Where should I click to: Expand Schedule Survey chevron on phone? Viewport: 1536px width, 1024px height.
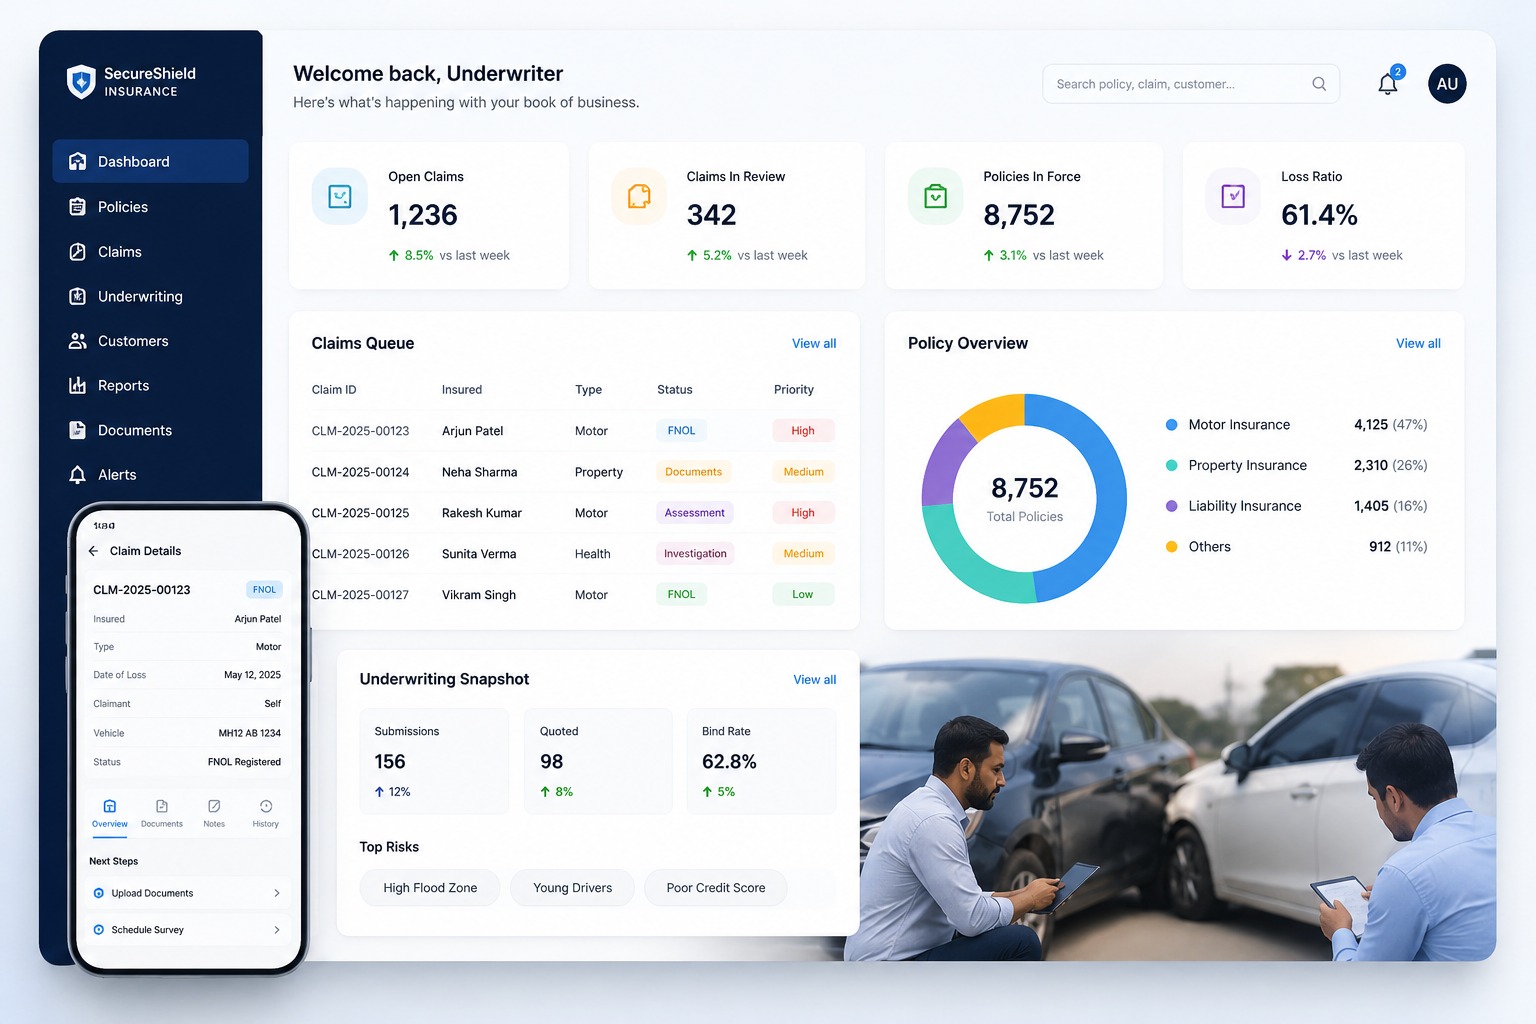coord(277,930)
